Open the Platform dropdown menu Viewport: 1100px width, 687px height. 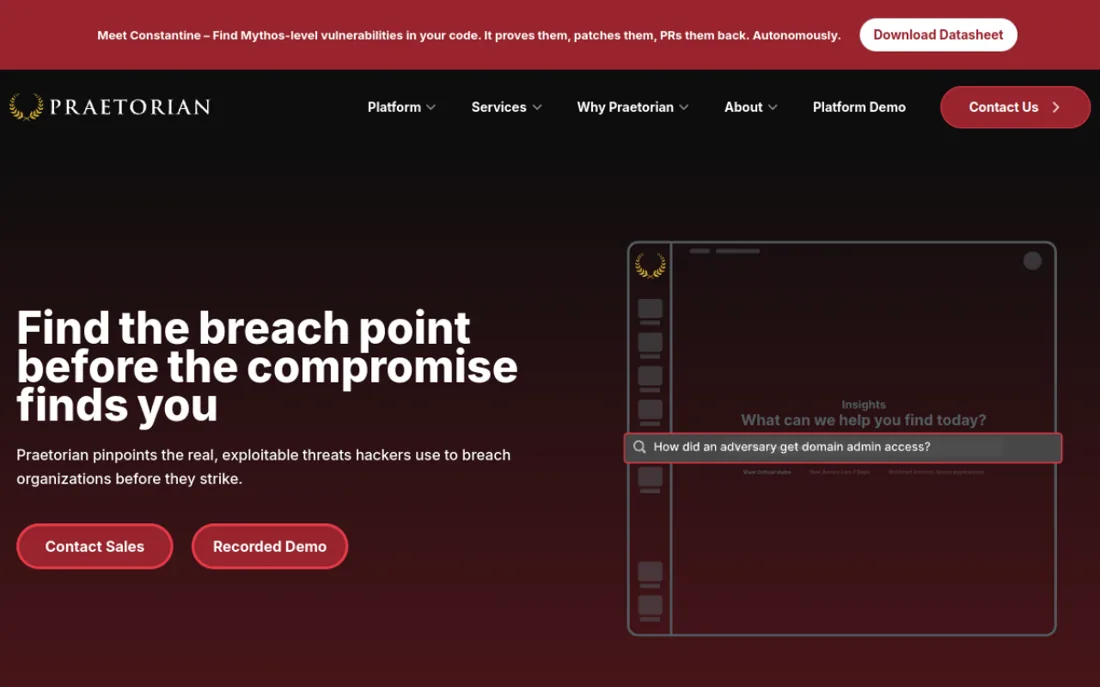point(401,107)
